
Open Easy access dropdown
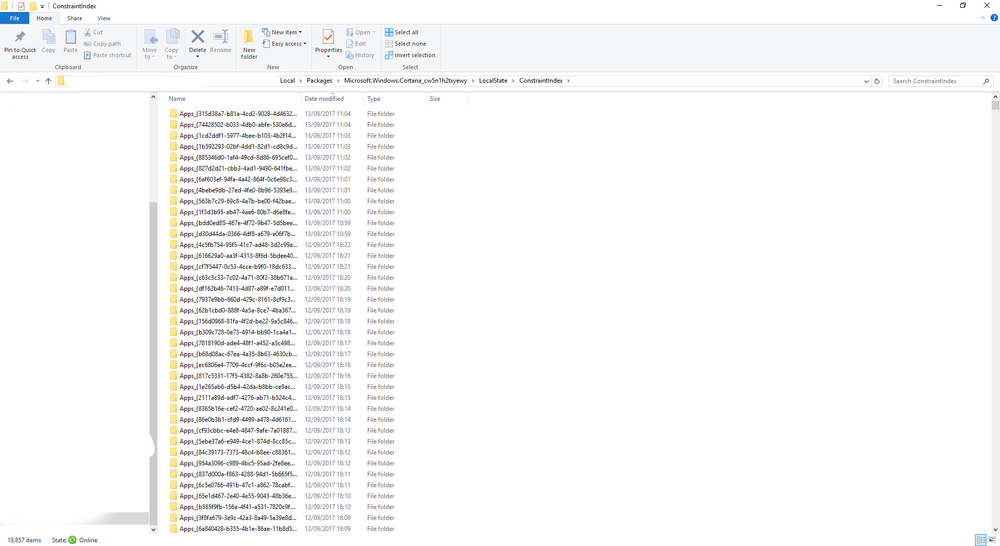tap(284, 44)
